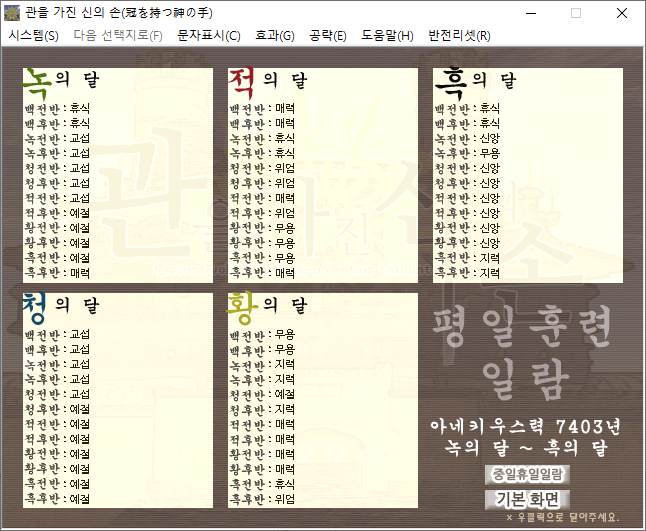The height and width of the screenshot is (531, 646).
Task: Select '백전반 : 휴식' in 녹의 달 panel
Action: pos(57,109)
